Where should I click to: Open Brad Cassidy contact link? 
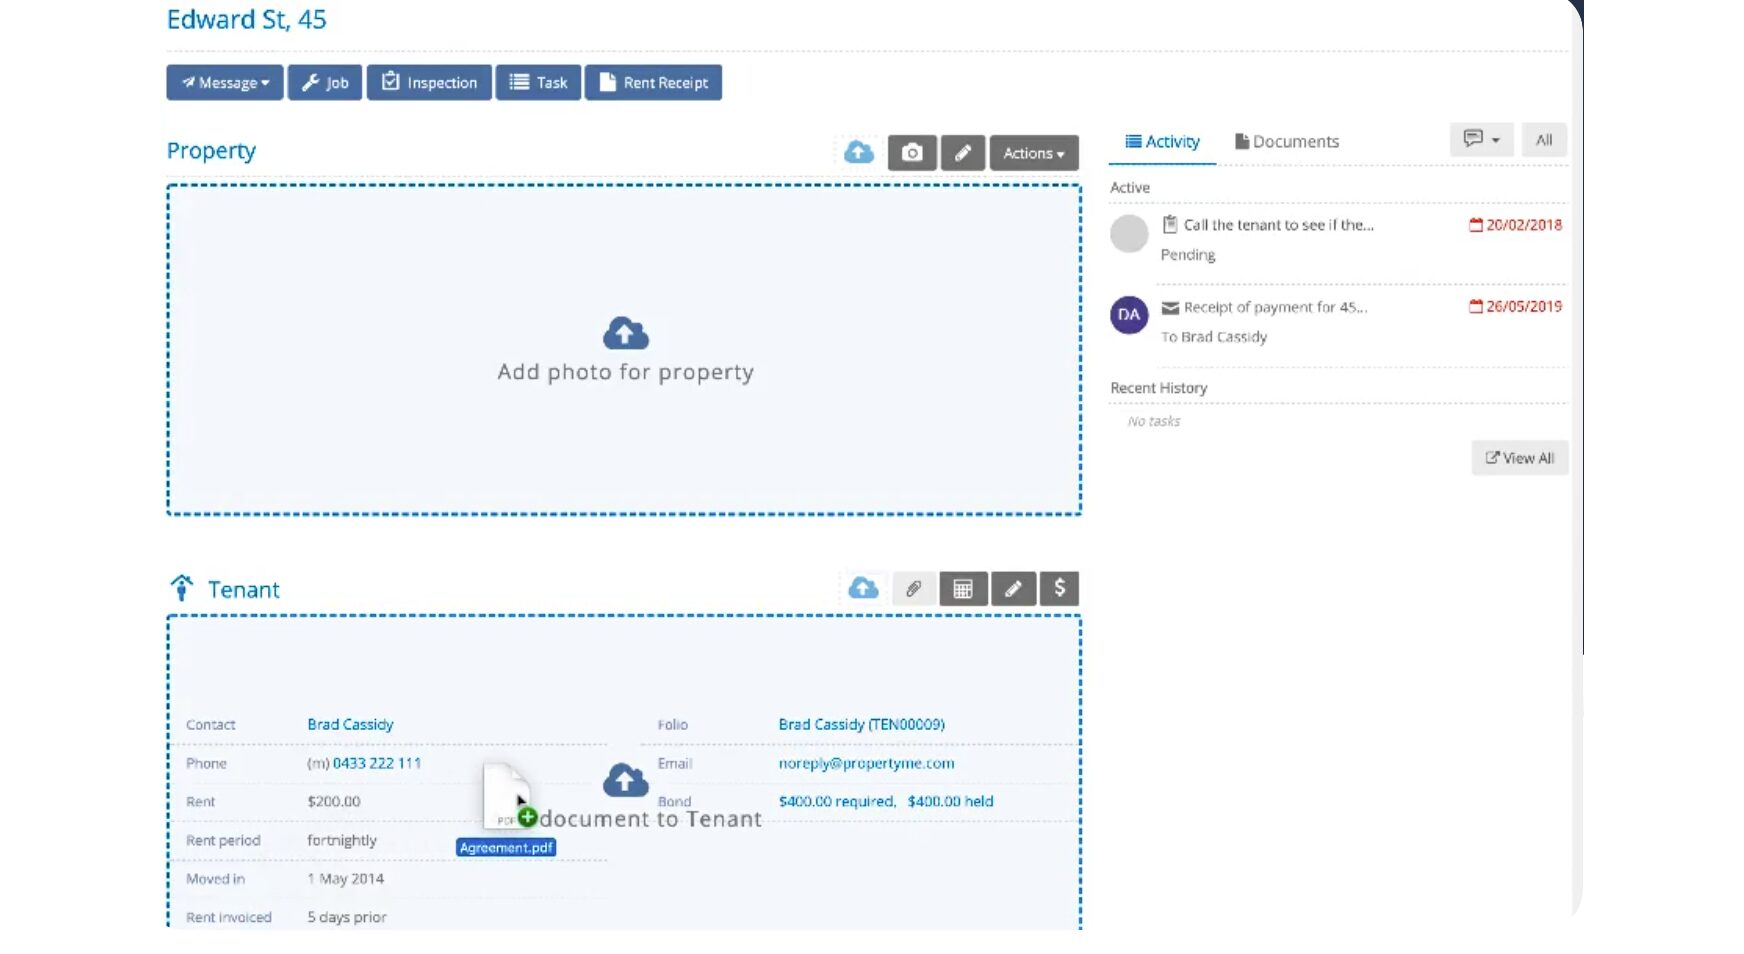350,724
